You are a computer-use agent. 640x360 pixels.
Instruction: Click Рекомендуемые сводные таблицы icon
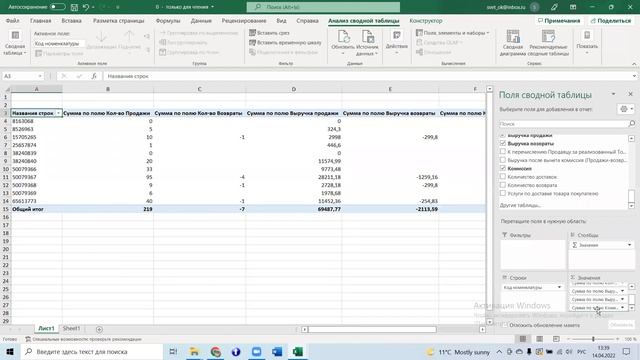[548, 37]
